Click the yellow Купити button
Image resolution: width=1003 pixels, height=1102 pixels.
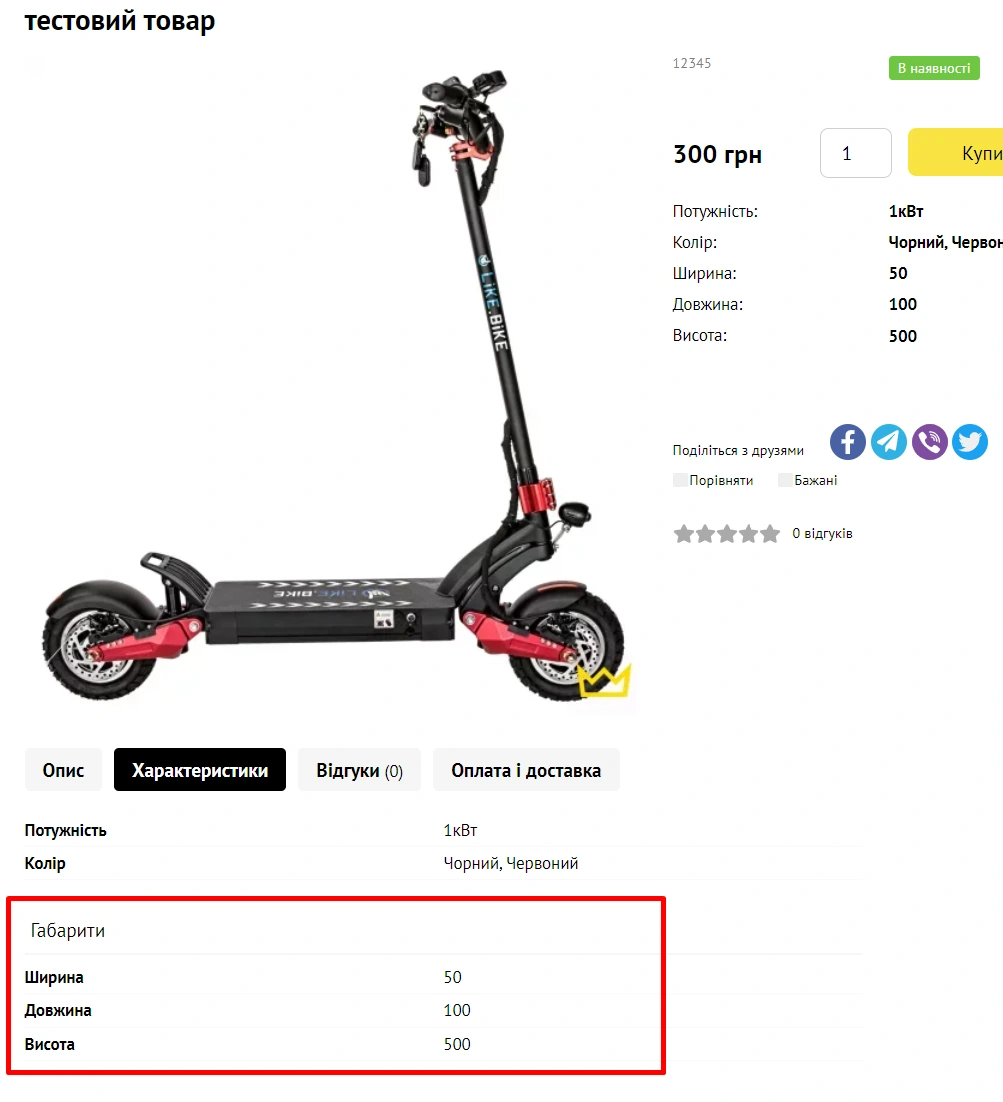(x=956, y=153)
